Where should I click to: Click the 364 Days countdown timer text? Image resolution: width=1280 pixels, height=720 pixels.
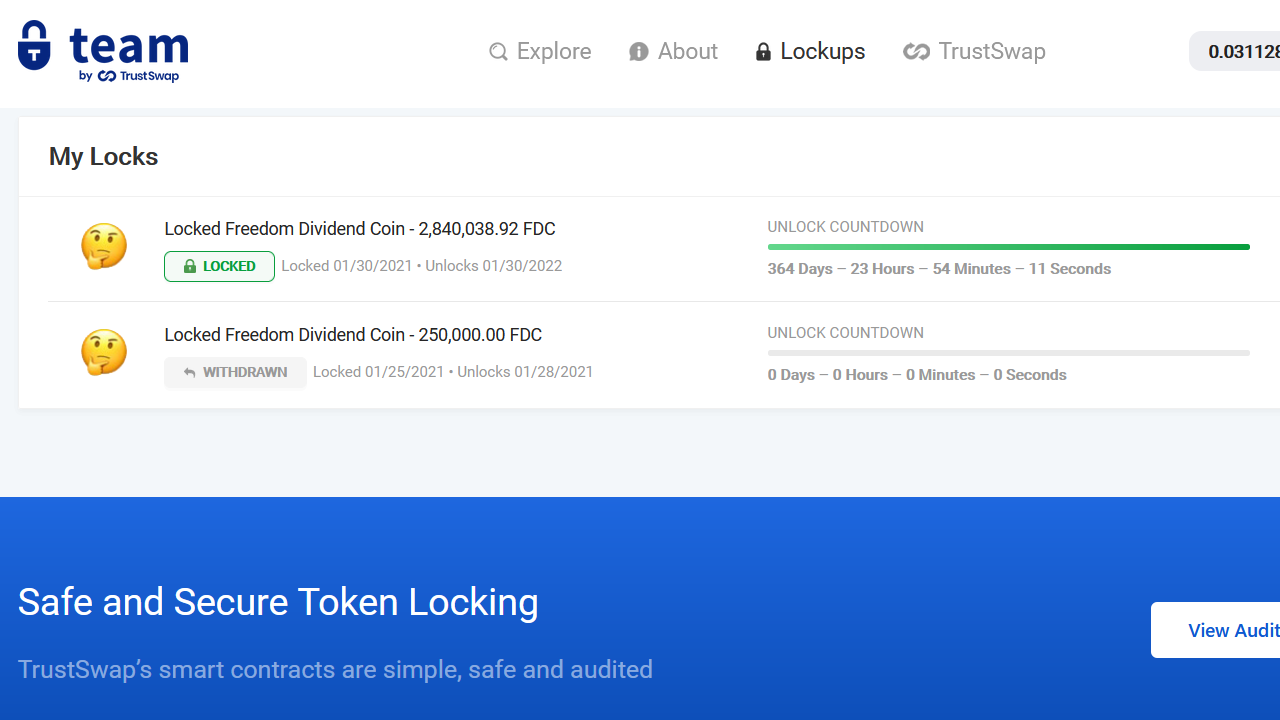click(x=939, y=269)
